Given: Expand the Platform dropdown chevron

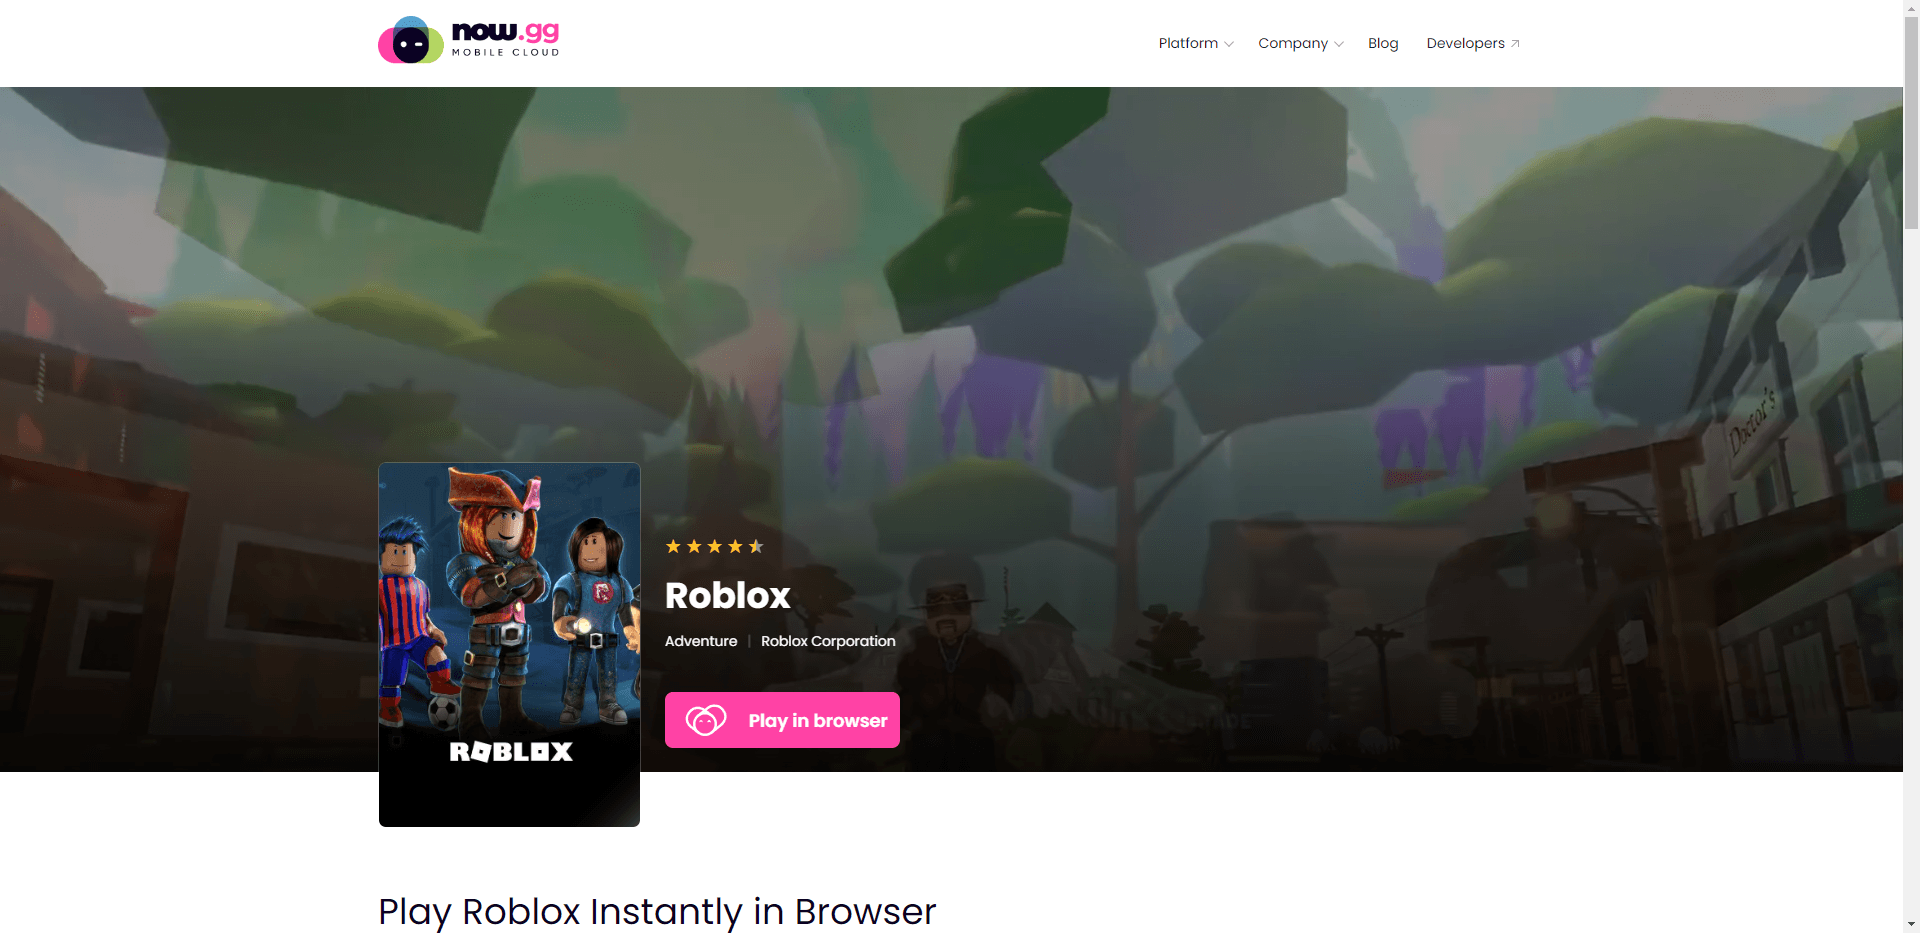Looking at the screenshot, I should coord(1229,44).
